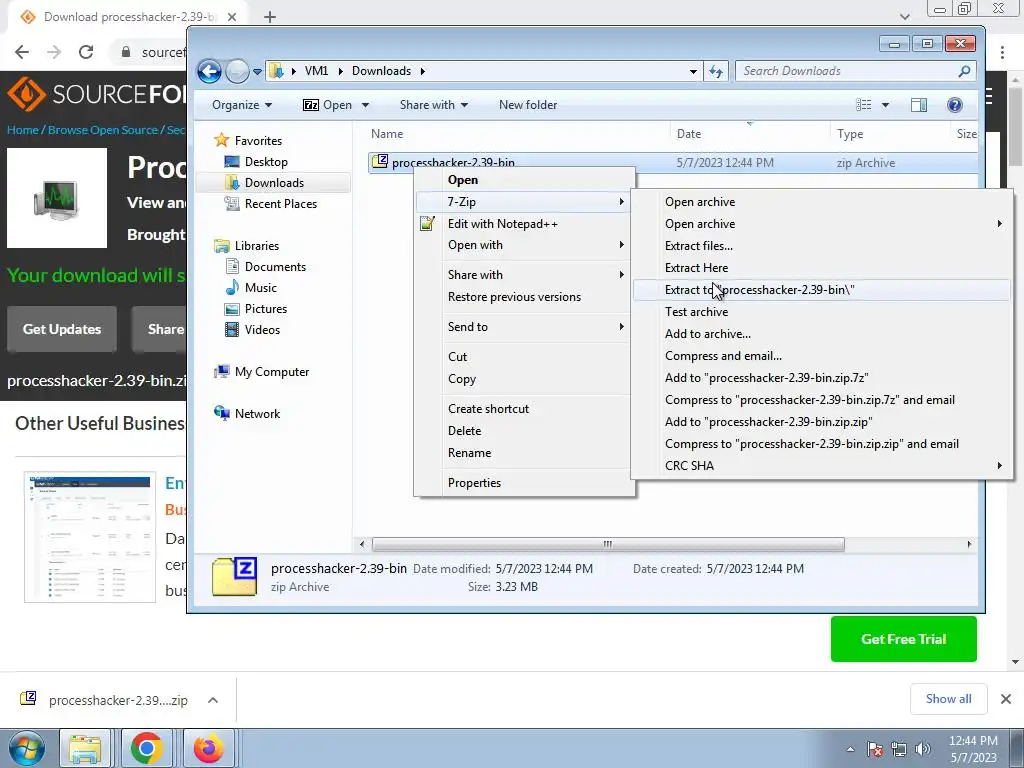The height and width of the screenshot is (768, 1024).
Task: Select the 7-Zip context menu entry
Action: 524,202
